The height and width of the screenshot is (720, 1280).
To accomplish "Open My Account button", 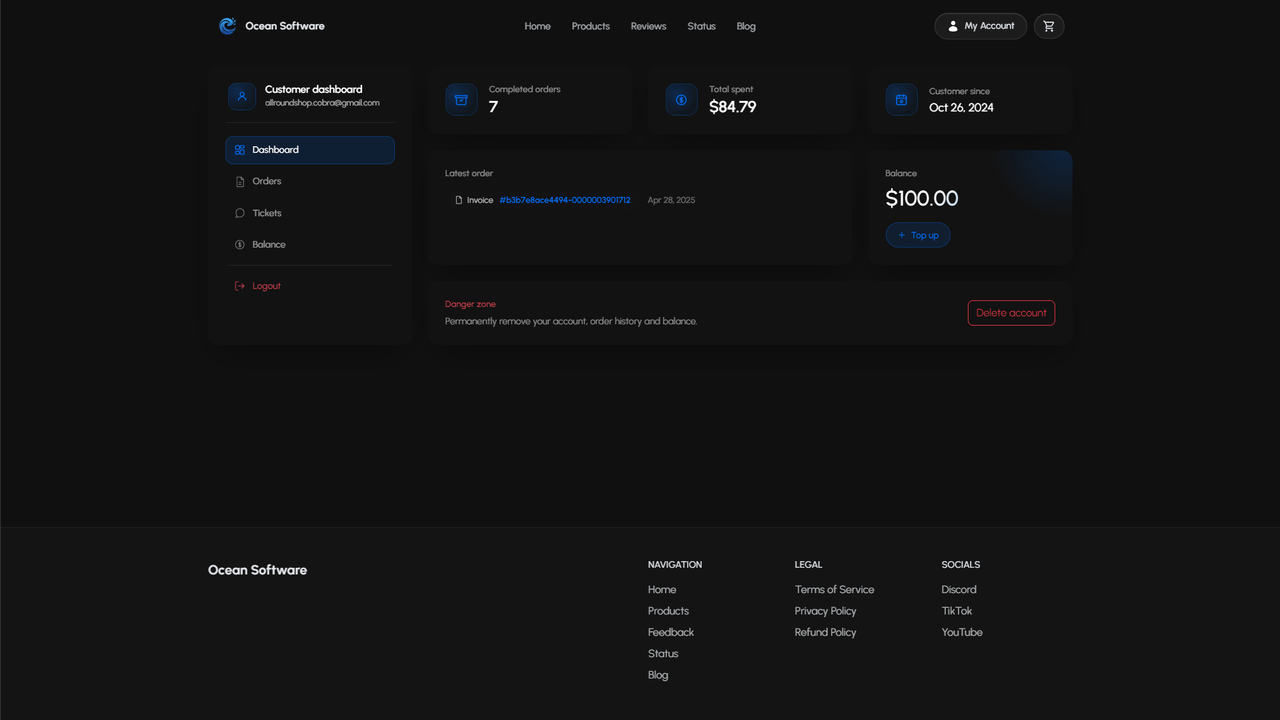I will [981, 26].
